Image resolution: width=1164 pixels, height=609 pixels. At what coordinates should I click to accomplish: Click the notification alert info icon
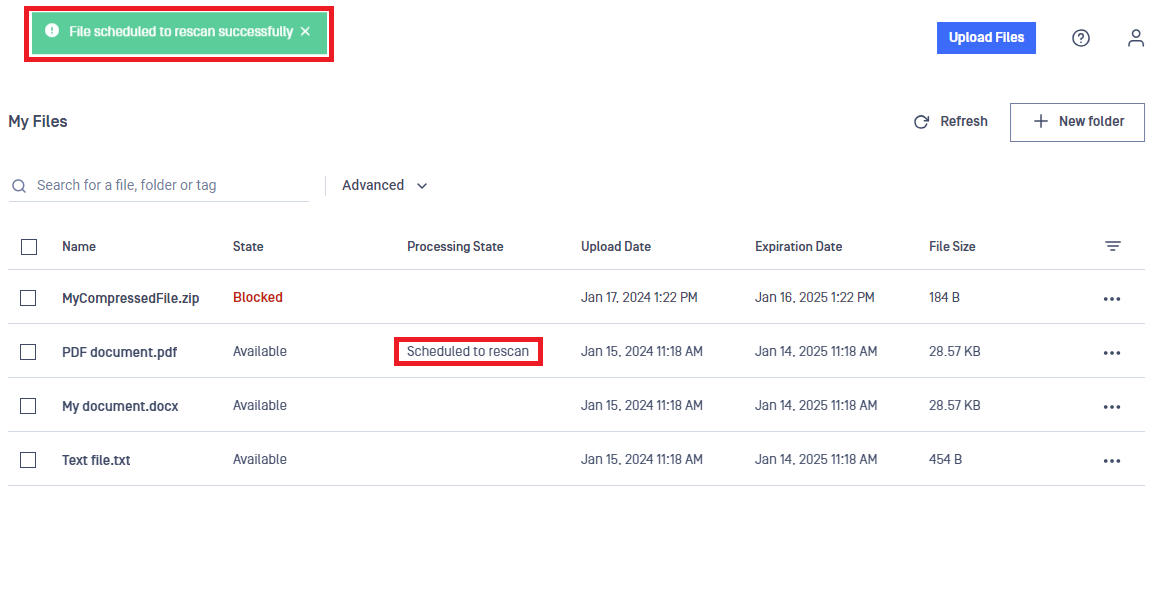pyautogui.click(x=52, y=30)
